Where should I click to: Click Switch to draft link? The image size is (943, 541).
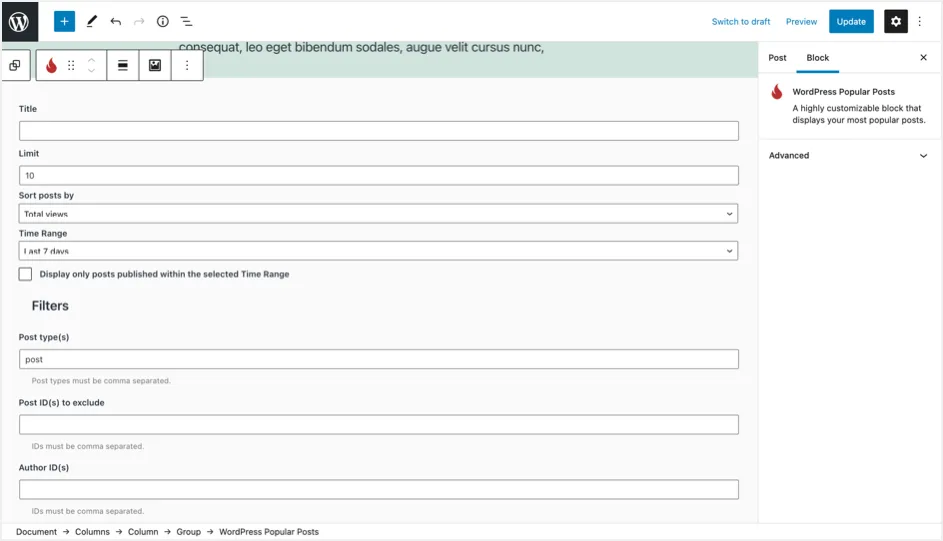pos(741,22)
